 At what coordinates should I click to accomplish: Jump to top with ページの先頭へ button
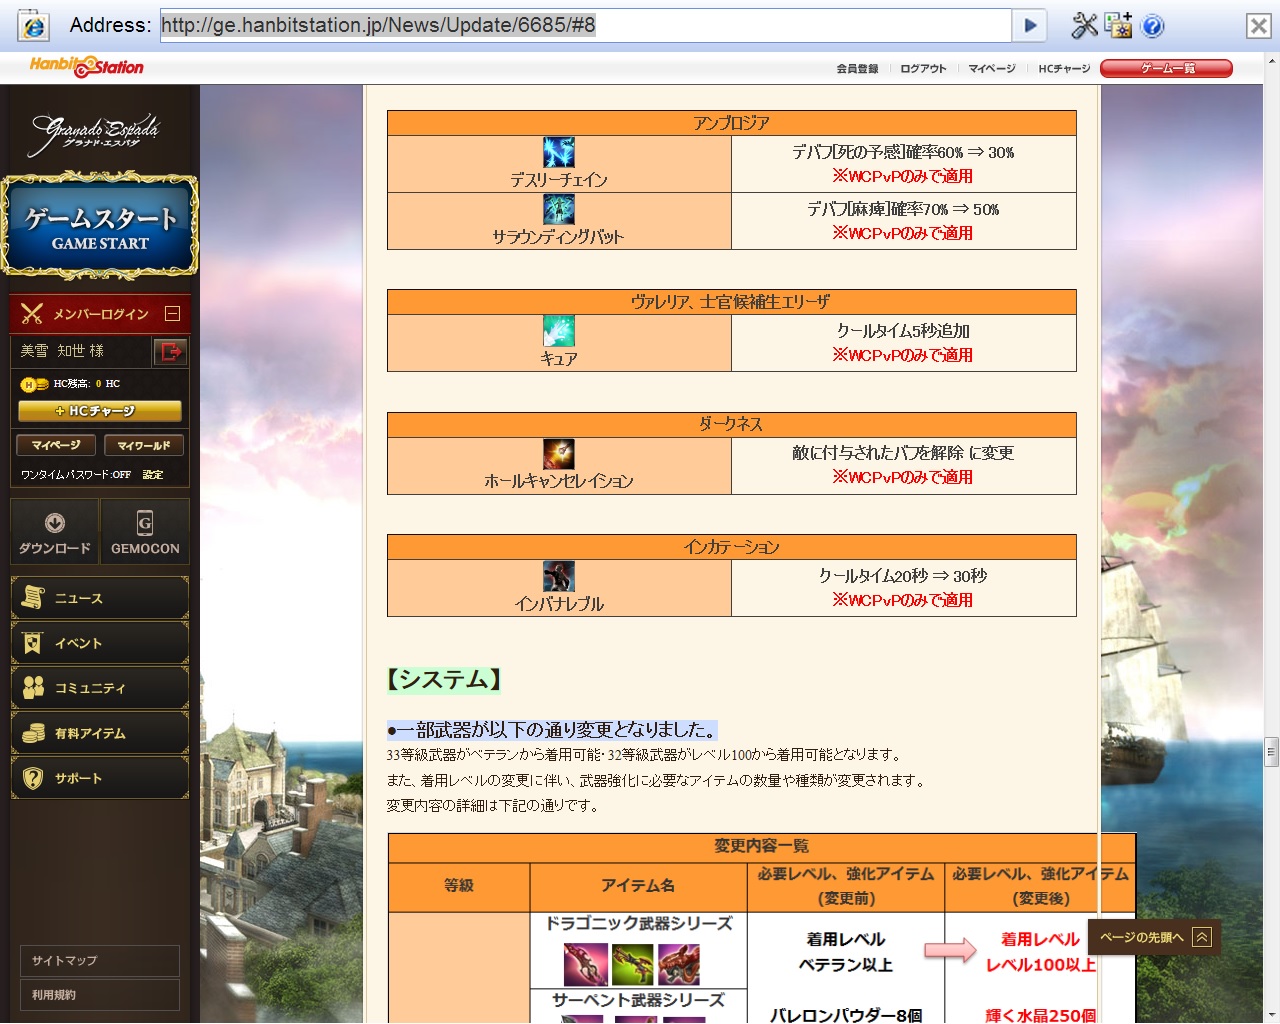point(1154,937)
